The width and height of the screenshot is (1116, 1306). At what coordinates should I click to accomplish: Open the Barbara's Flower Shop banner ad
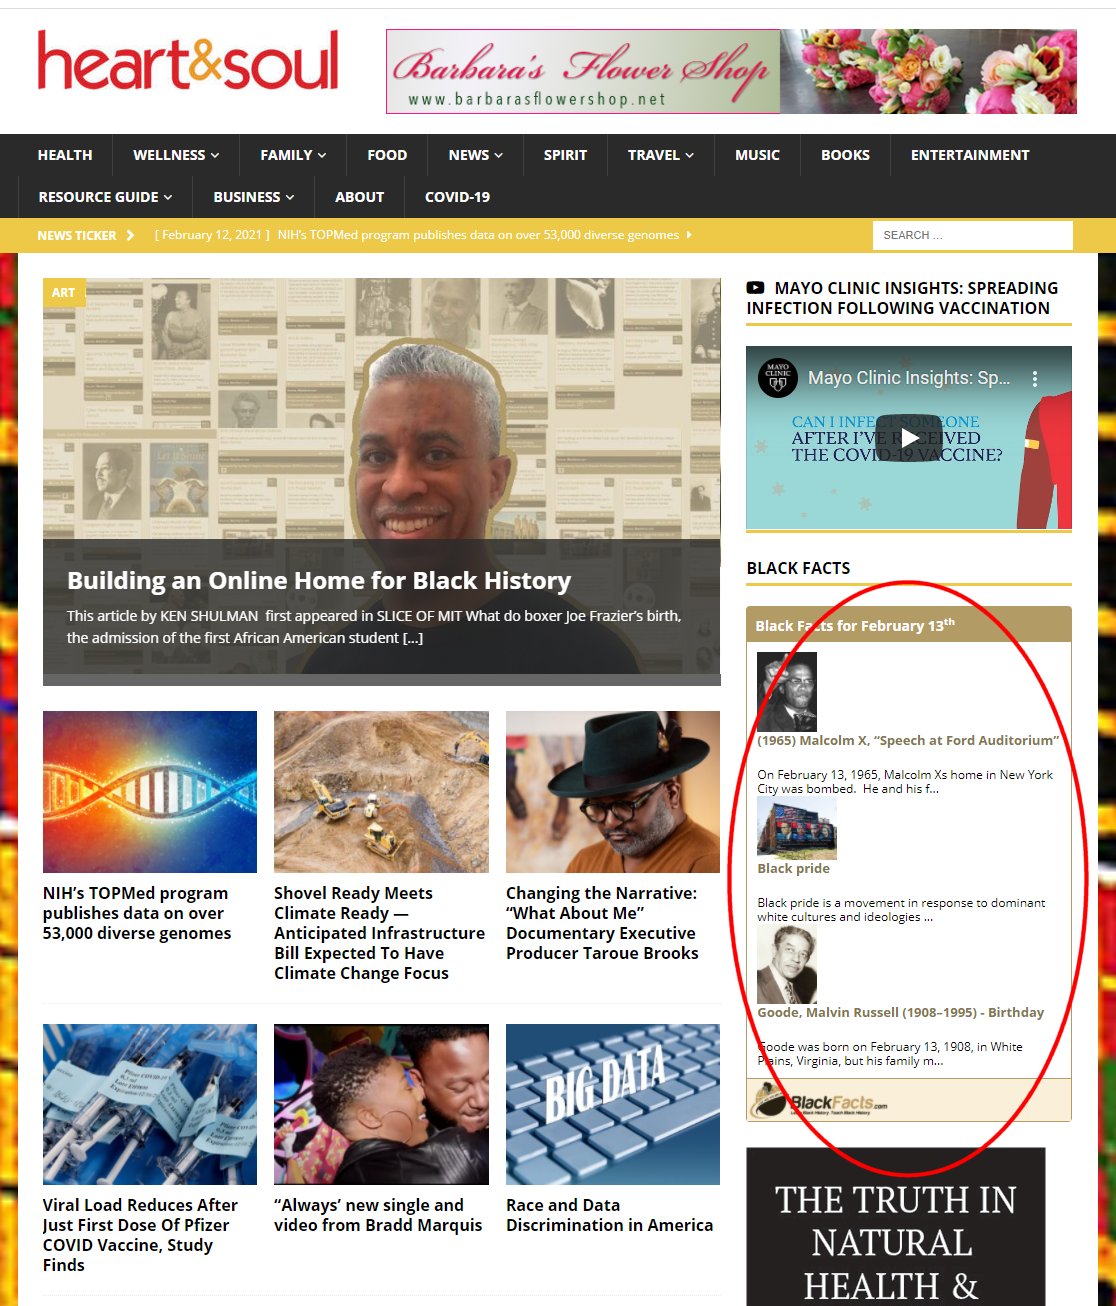click(730, 71)
